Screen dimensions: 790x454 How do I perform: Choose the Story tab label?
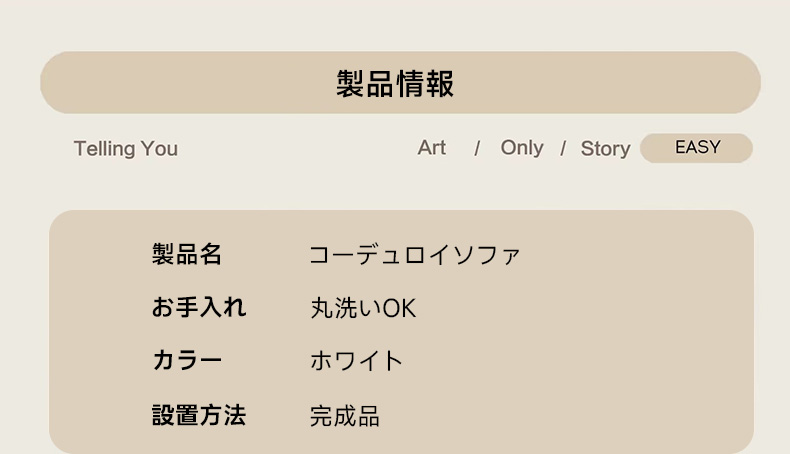point(605,149)
